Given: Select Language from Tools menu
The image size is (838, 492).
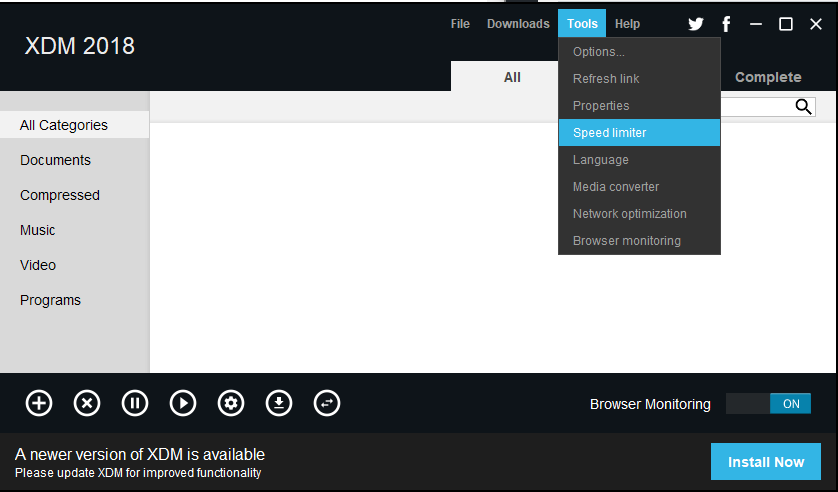Looking at the screenshot, I should (639, 160).
